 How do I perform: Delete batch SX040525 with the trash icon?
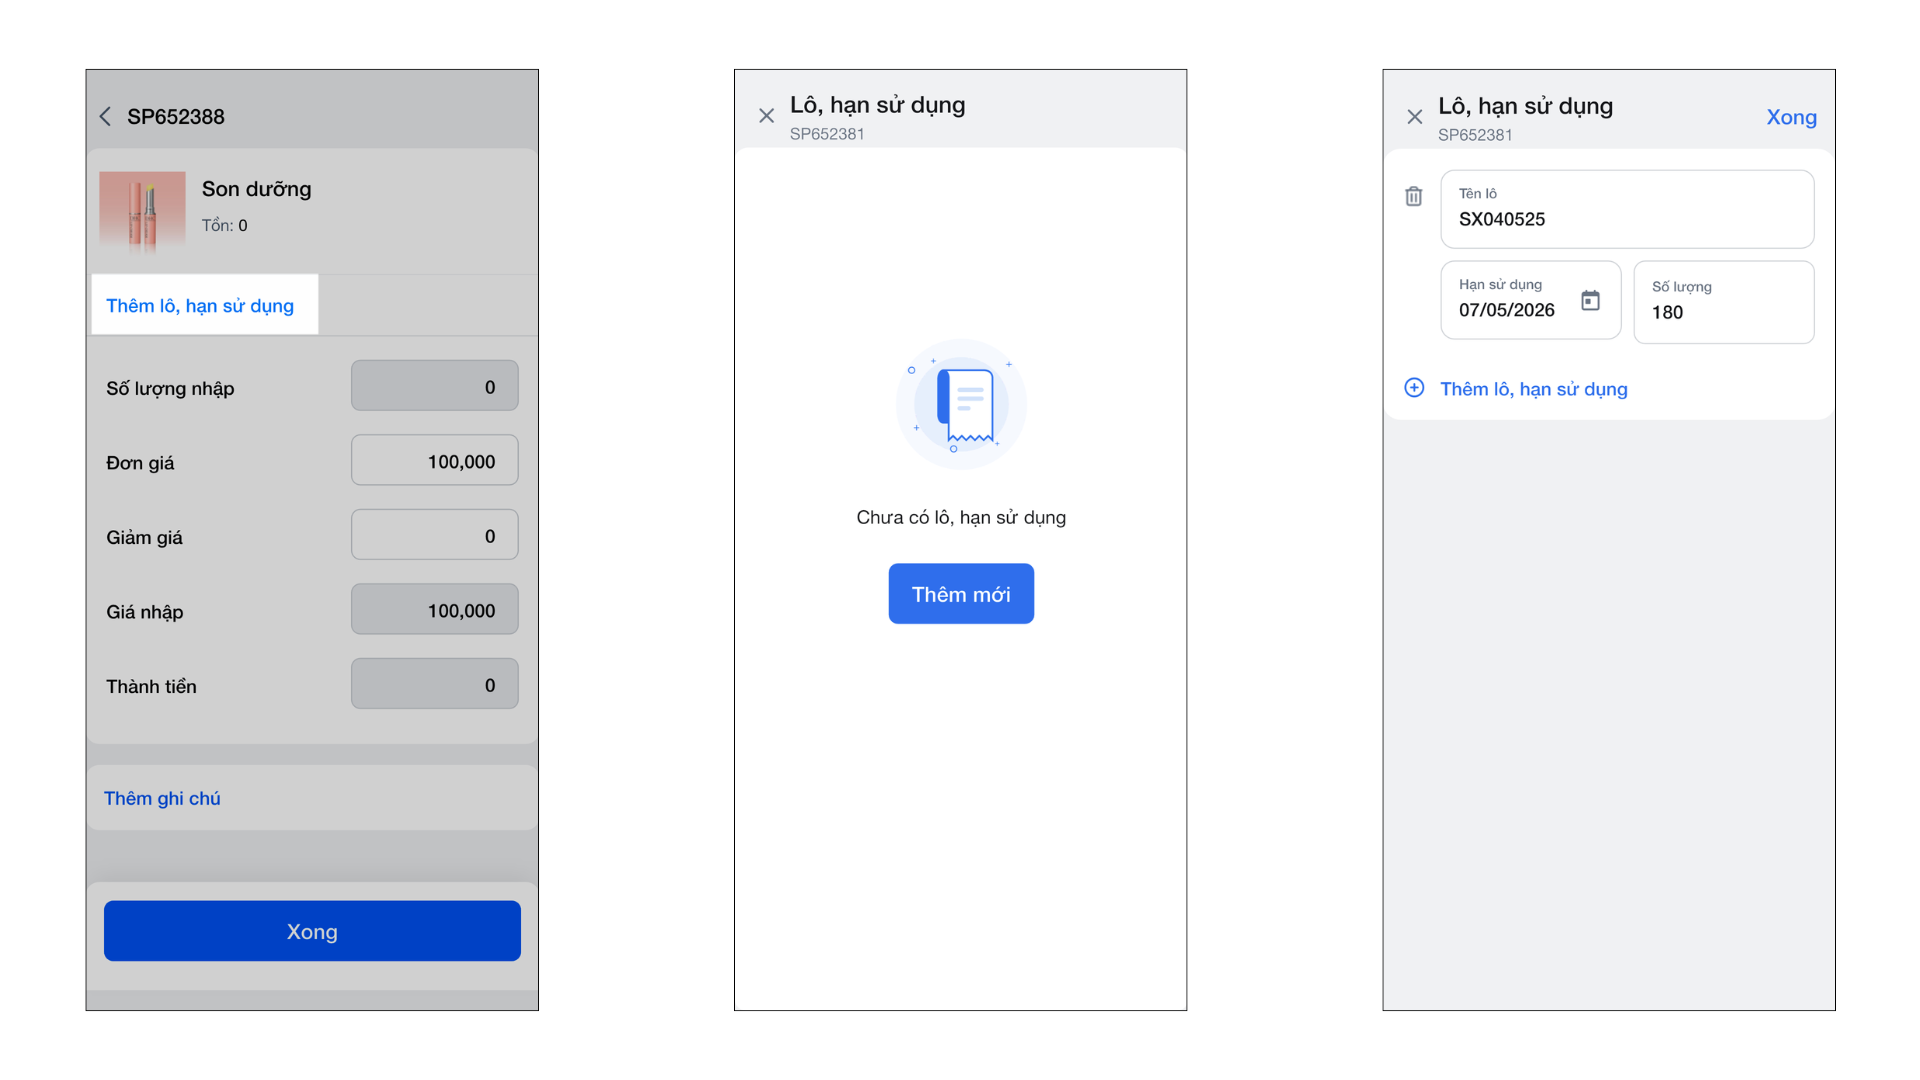[x=1413, y=196]
